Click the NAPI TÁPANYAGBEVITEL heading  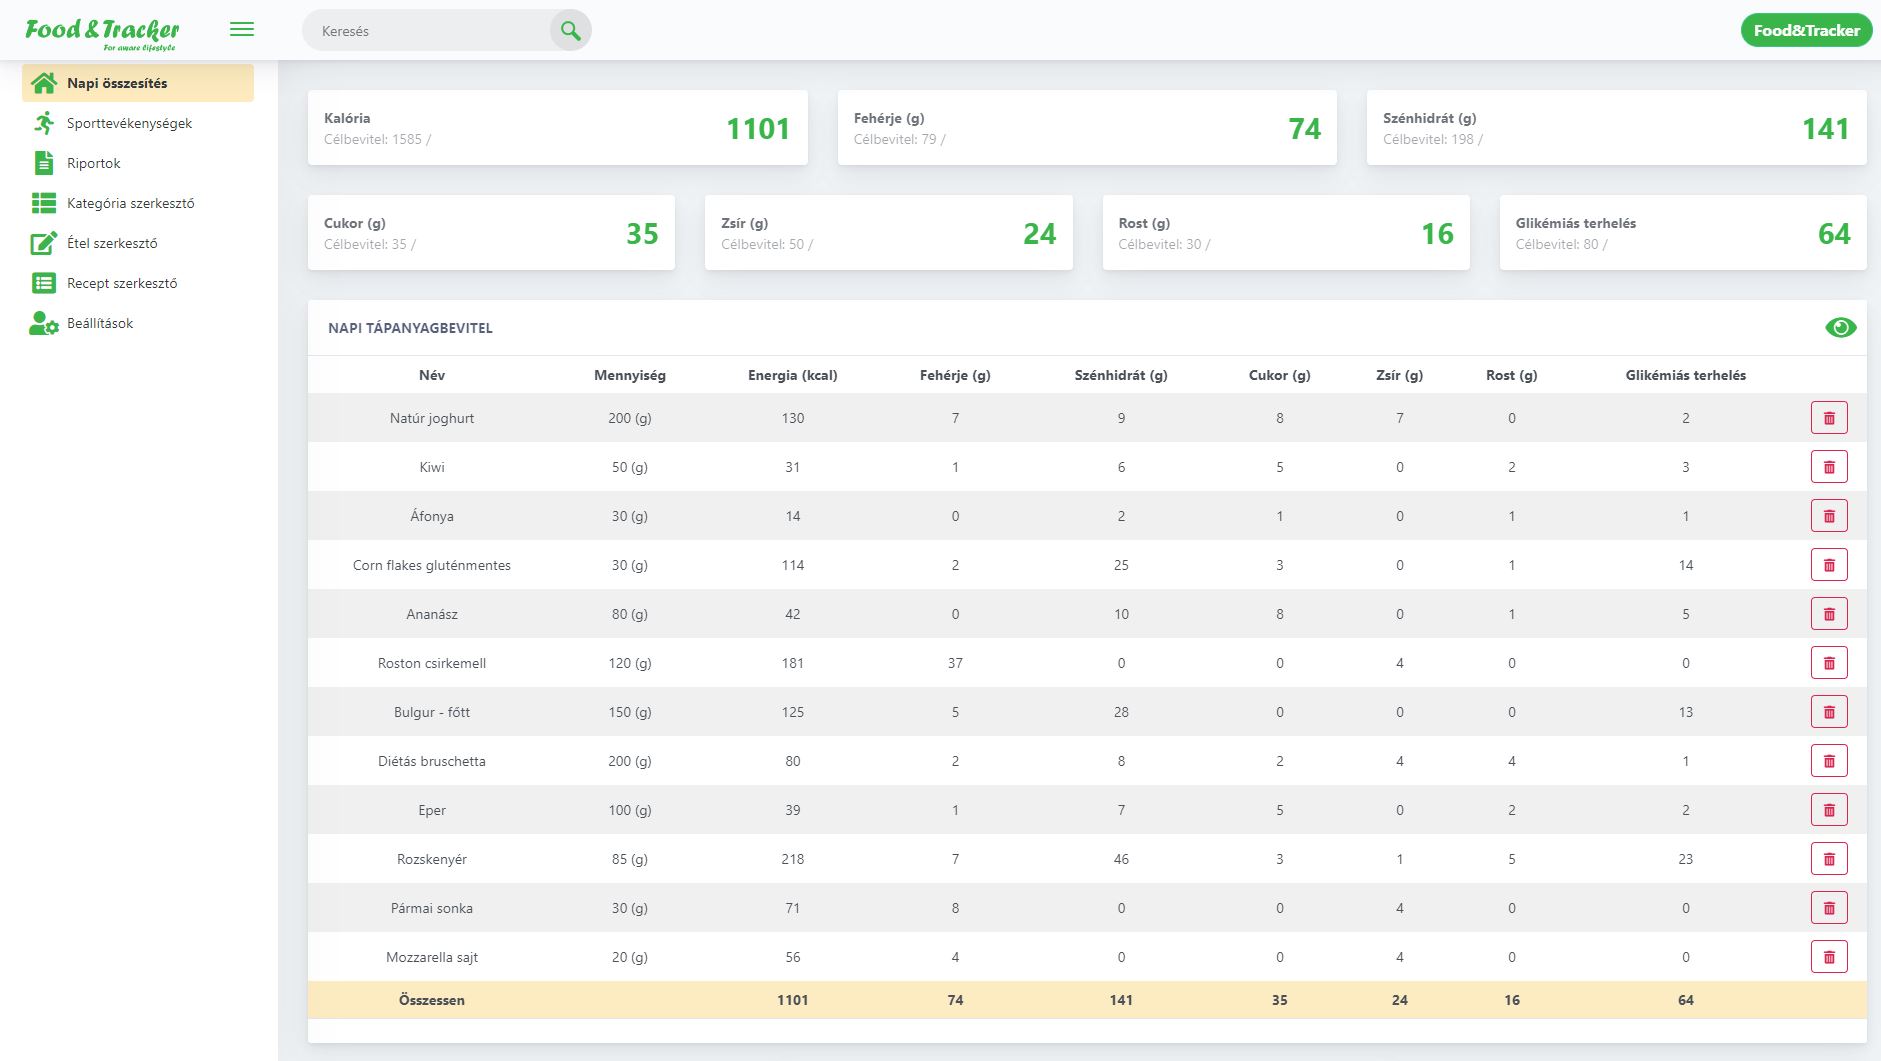point(410,328)
